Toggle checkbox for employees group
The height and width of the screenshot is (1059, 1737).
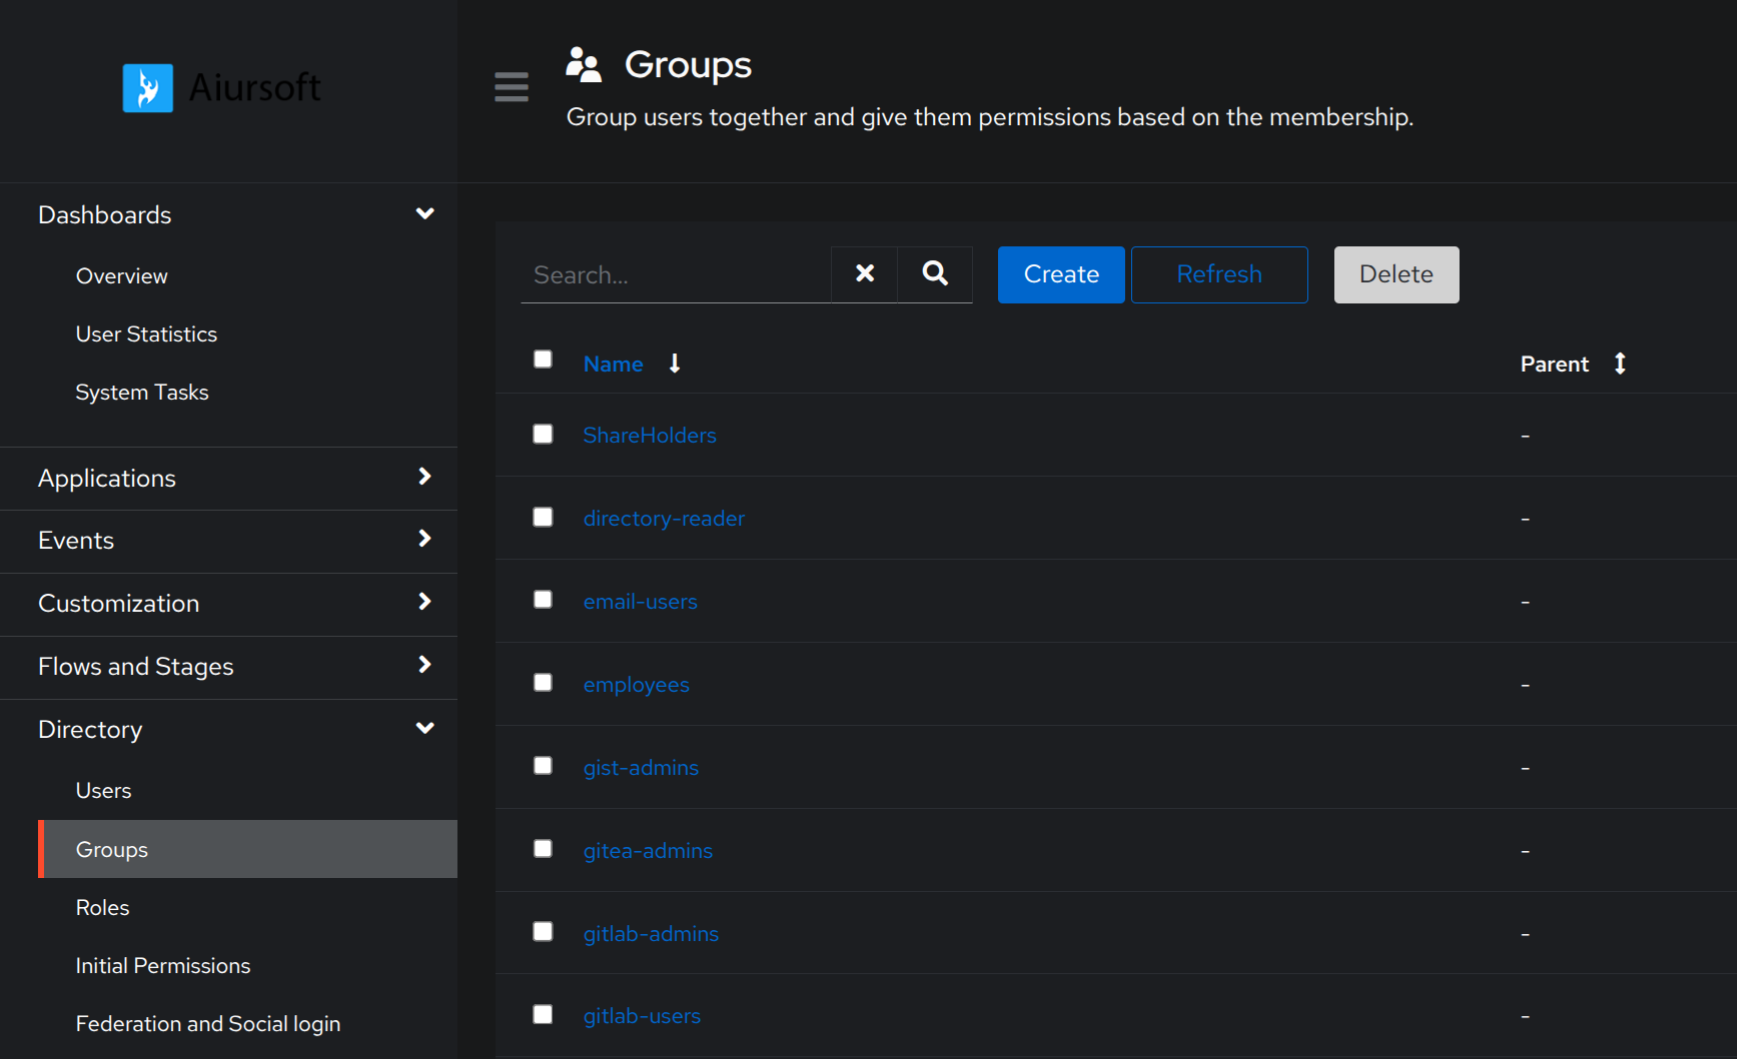[x=543, y=683]
